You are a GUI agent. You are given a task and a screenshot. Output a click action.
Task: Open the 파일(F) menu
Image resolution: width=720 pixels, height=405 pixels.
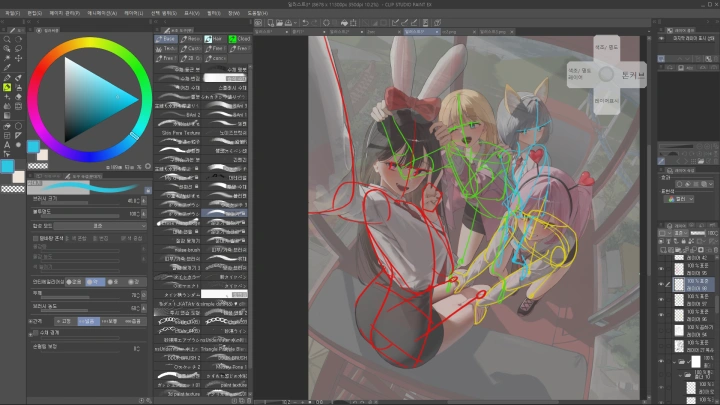point(12,13)
